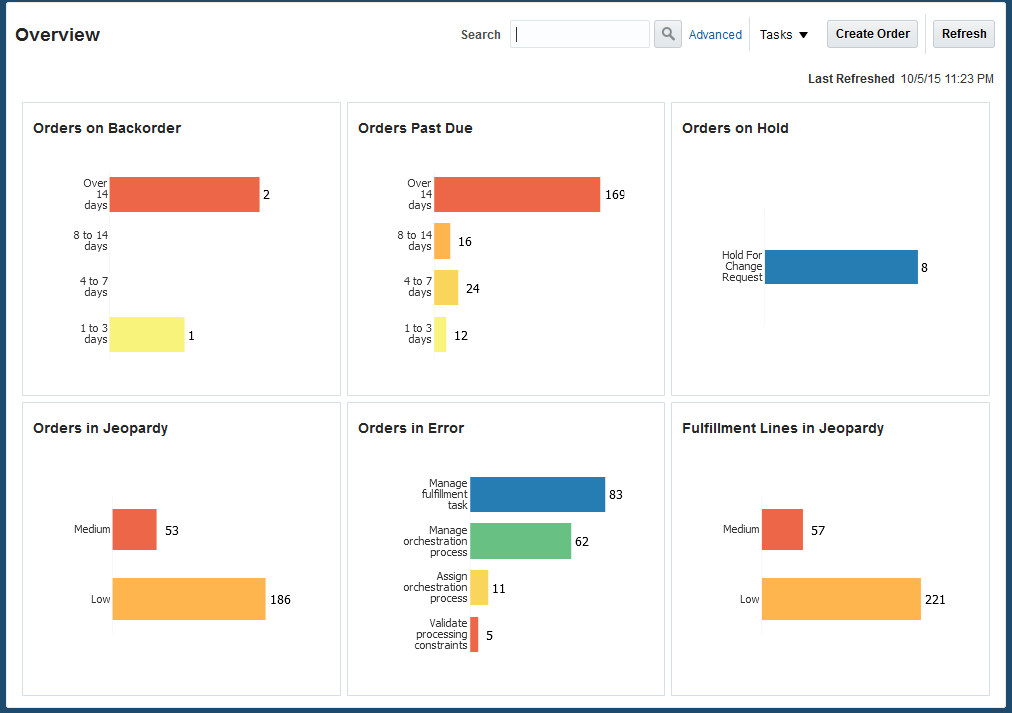Select Manage fulfillment task blue bar
This screenshot has width=1012, height=713.
click(x=538, y=494)
